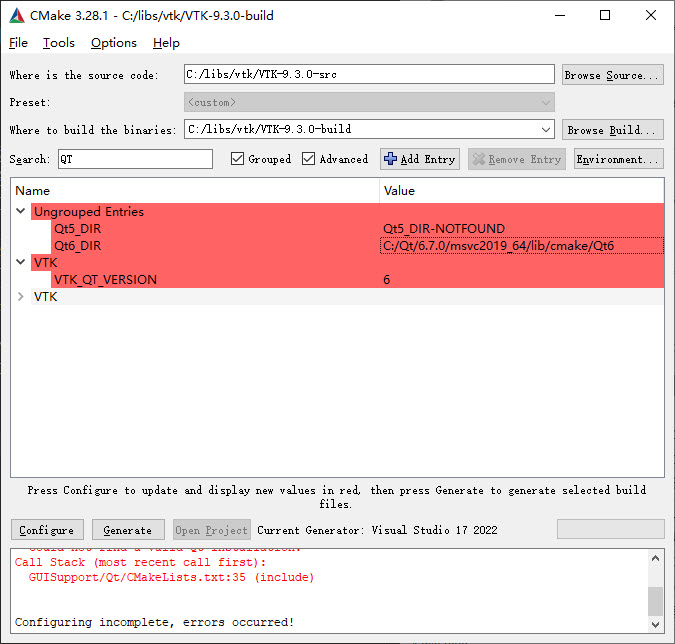675x644 pixels.
Task: Open the File menu
Action: [x=18, y=43]
